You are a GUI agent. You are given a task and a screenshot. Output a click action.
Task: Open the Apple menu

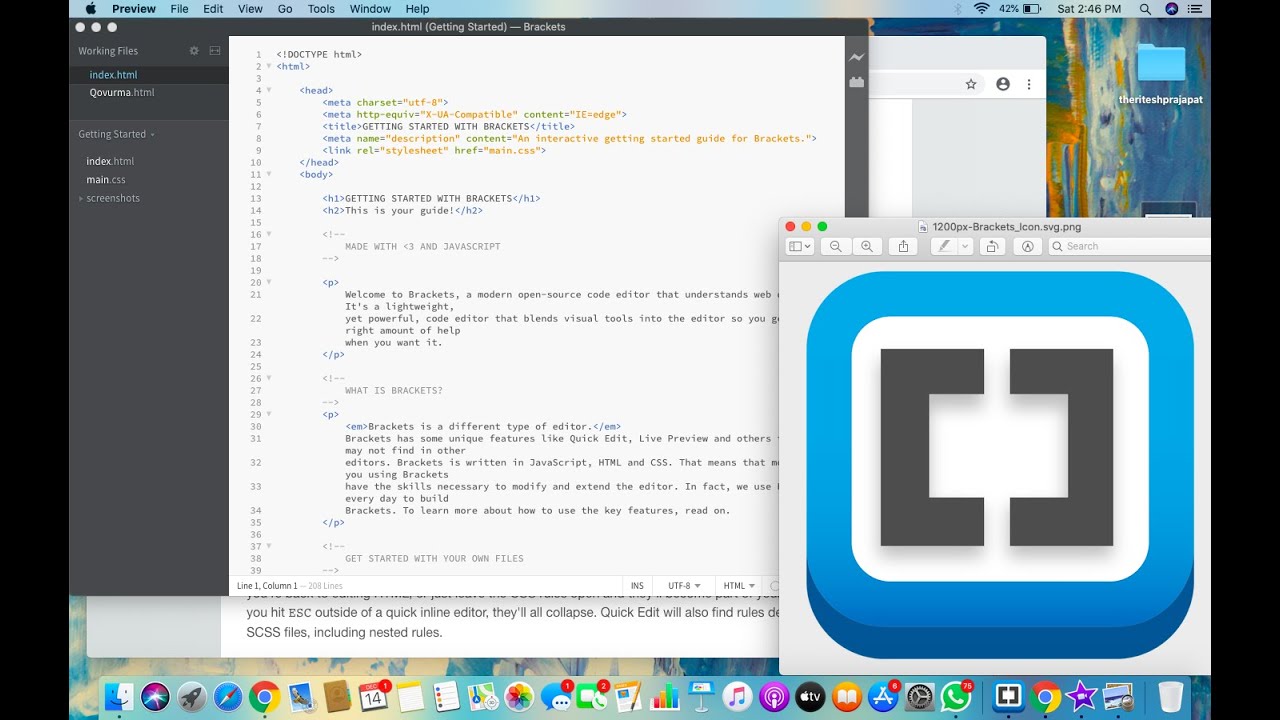[90, 9]
